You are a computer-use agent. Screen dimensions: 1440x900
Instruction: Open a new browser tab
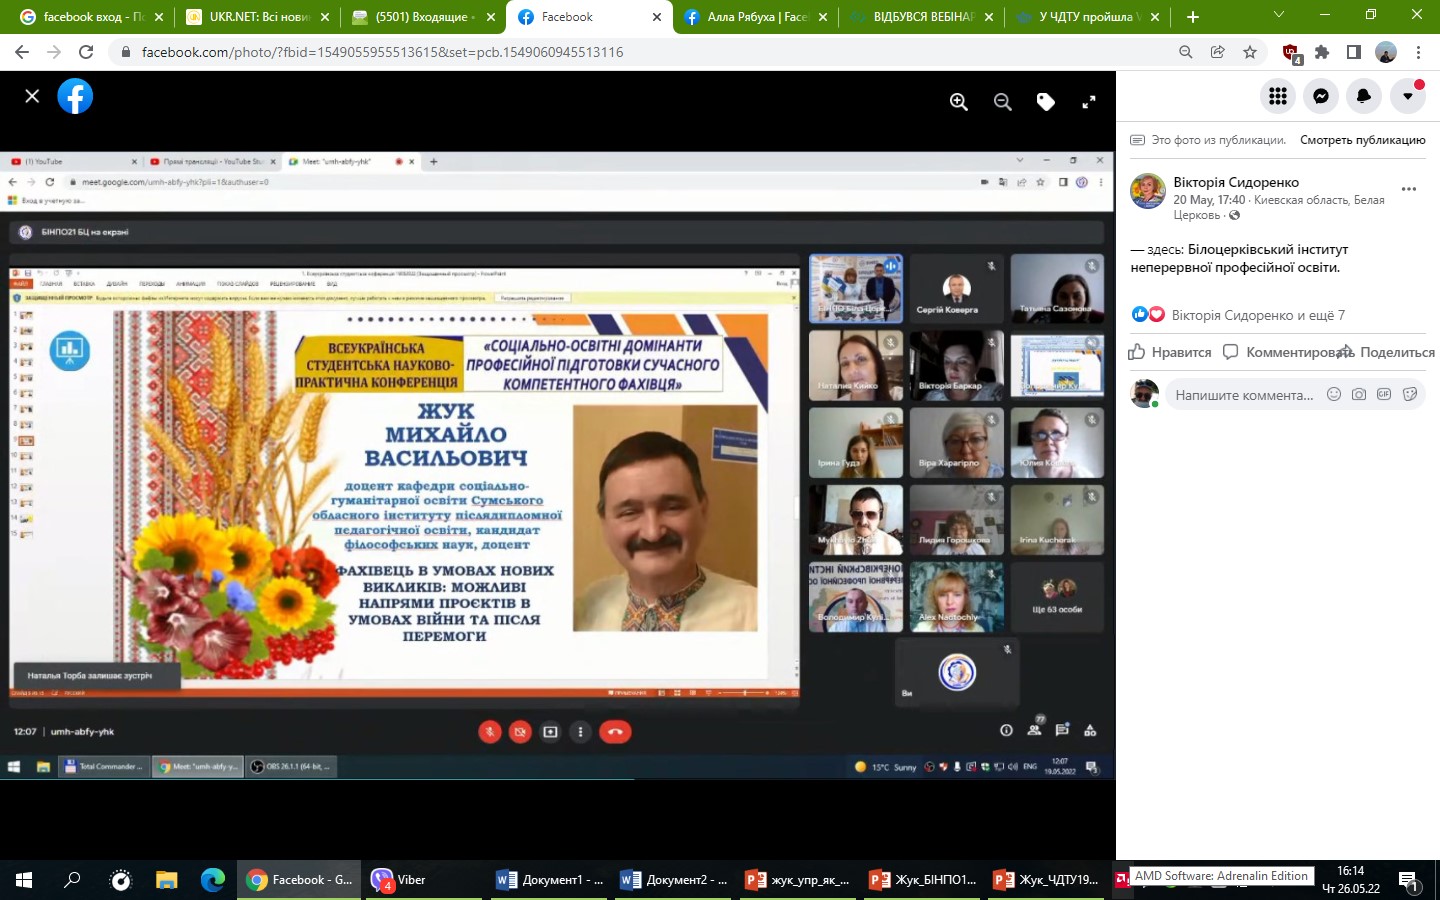[1192, 17]
